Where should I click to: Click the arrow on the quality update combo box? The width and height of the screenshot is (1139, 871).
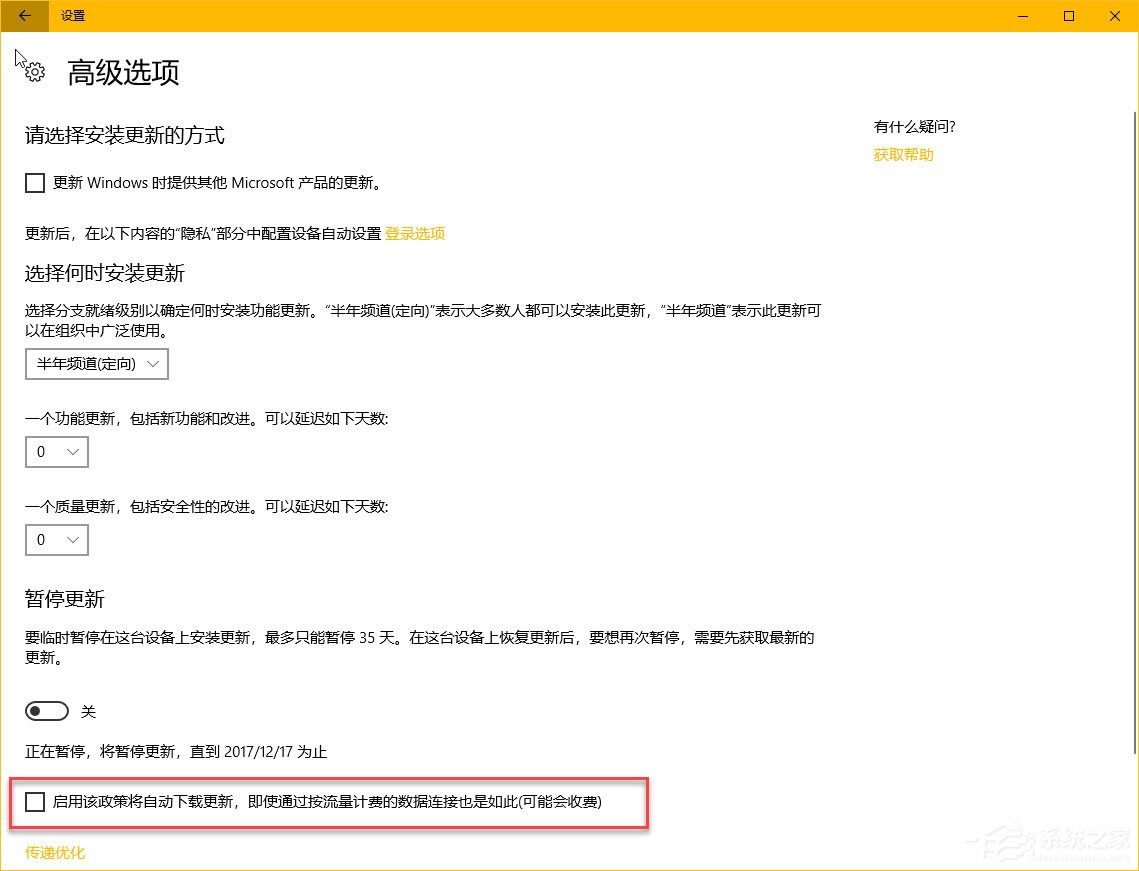74,539
